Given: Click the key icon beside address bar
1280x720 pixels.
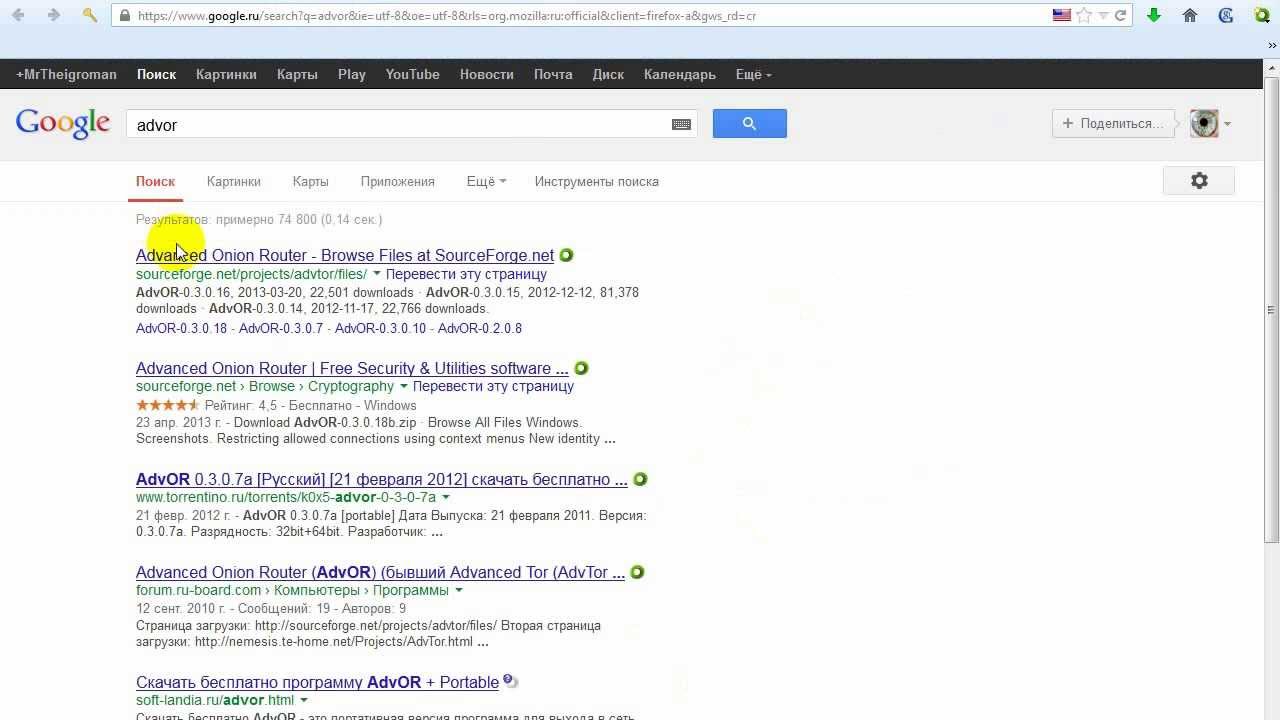Looking at the screenshot, I should click(x=90, y=15).
